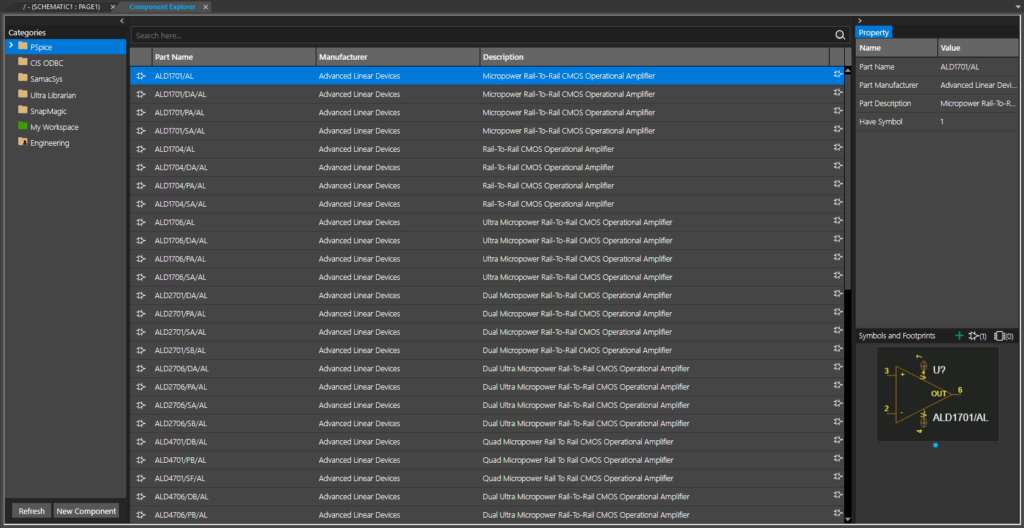
Task: Select the ALD1704/DA/AL part name
Action: click(x=181, y=167)
